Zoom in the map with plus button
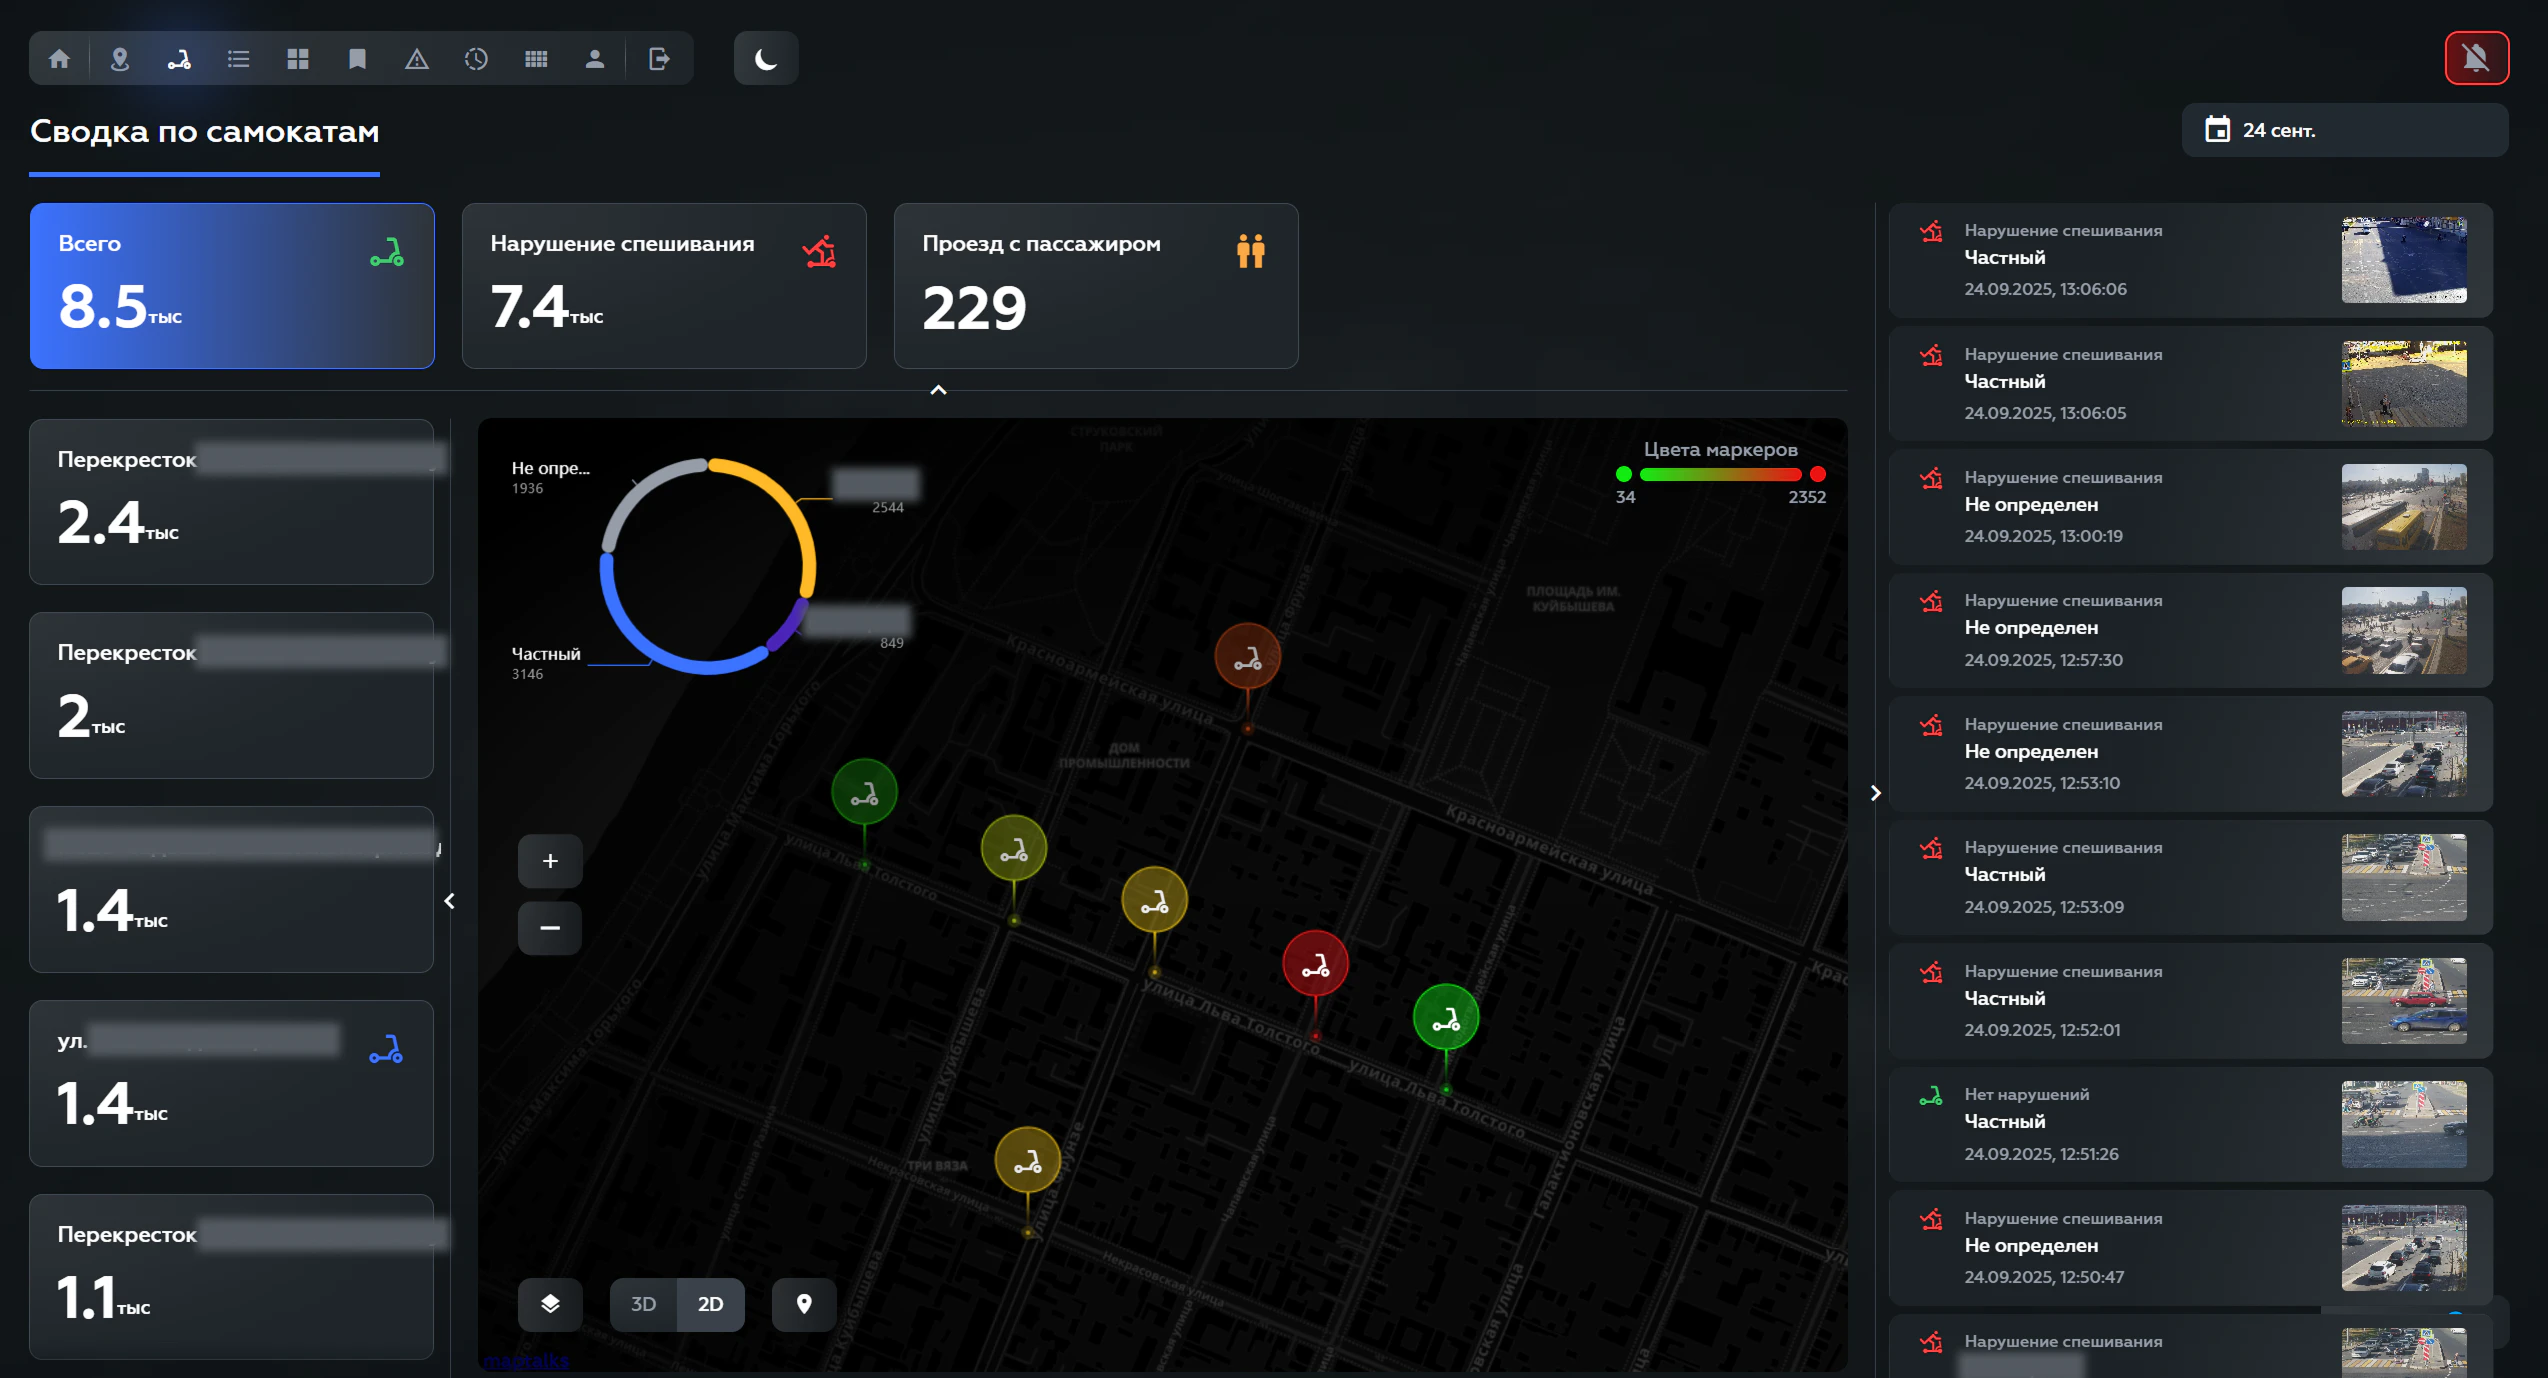The image size is (2548, 1378). [x=550, y=861]
